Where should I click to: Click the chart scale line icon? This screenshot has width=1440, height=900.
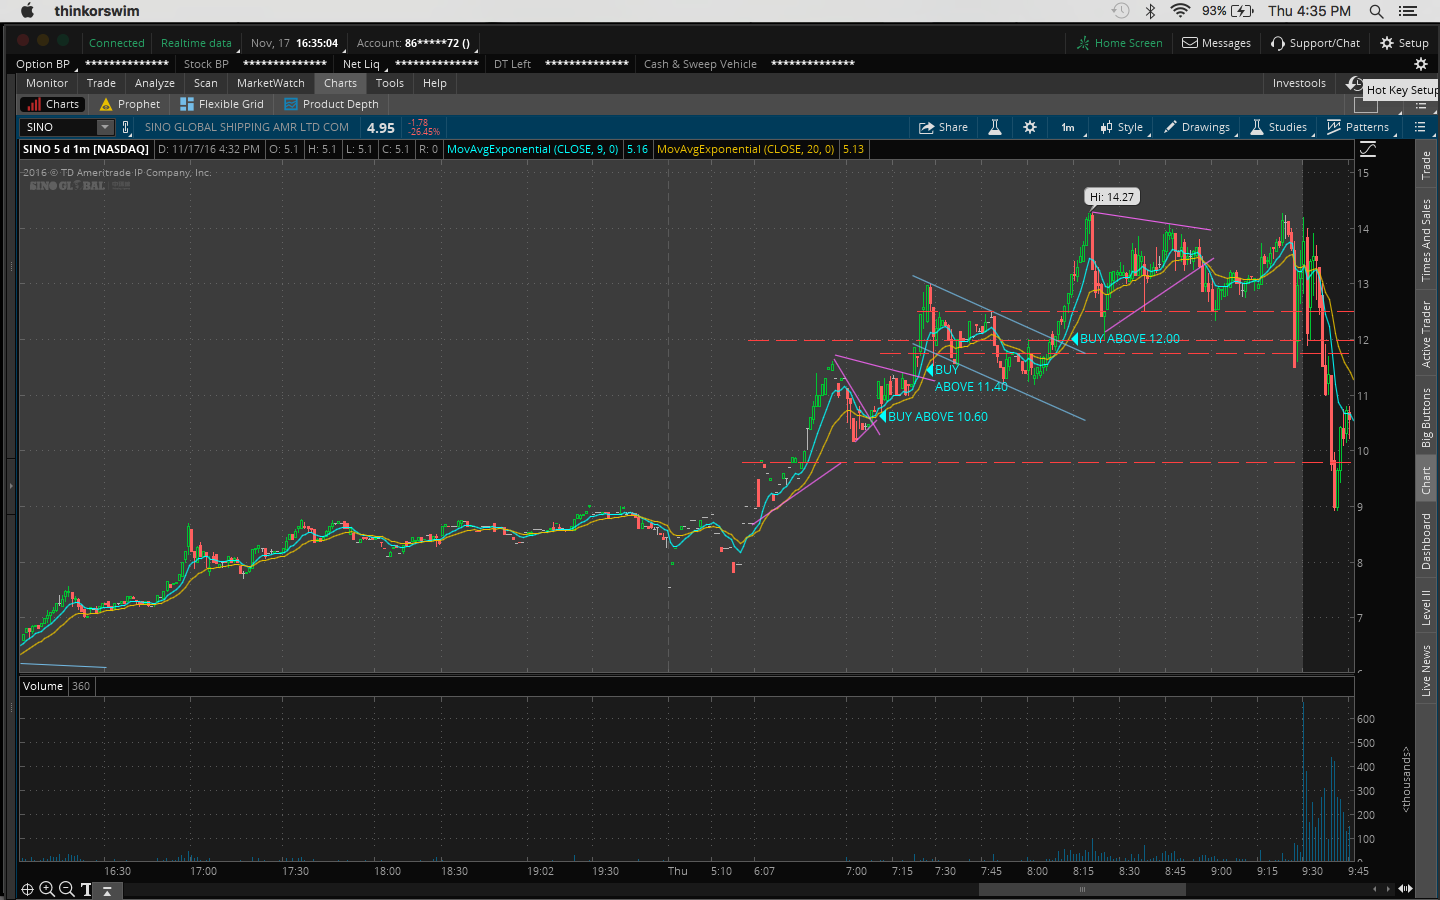click(1368, 149)
